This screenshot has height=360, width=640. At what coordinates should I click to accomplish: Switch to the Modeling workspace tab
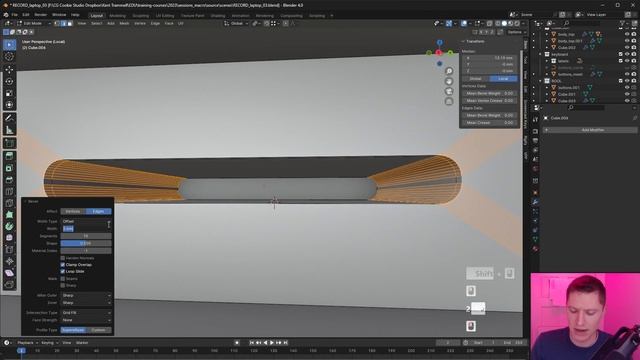[117, 16]
